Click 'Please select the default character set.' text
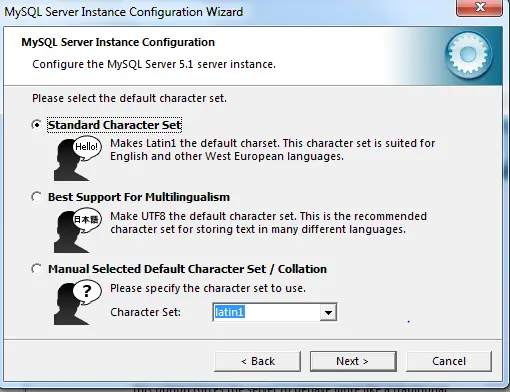Image resolution: width=510 pixels, height=392 pixels. [129, 98]
